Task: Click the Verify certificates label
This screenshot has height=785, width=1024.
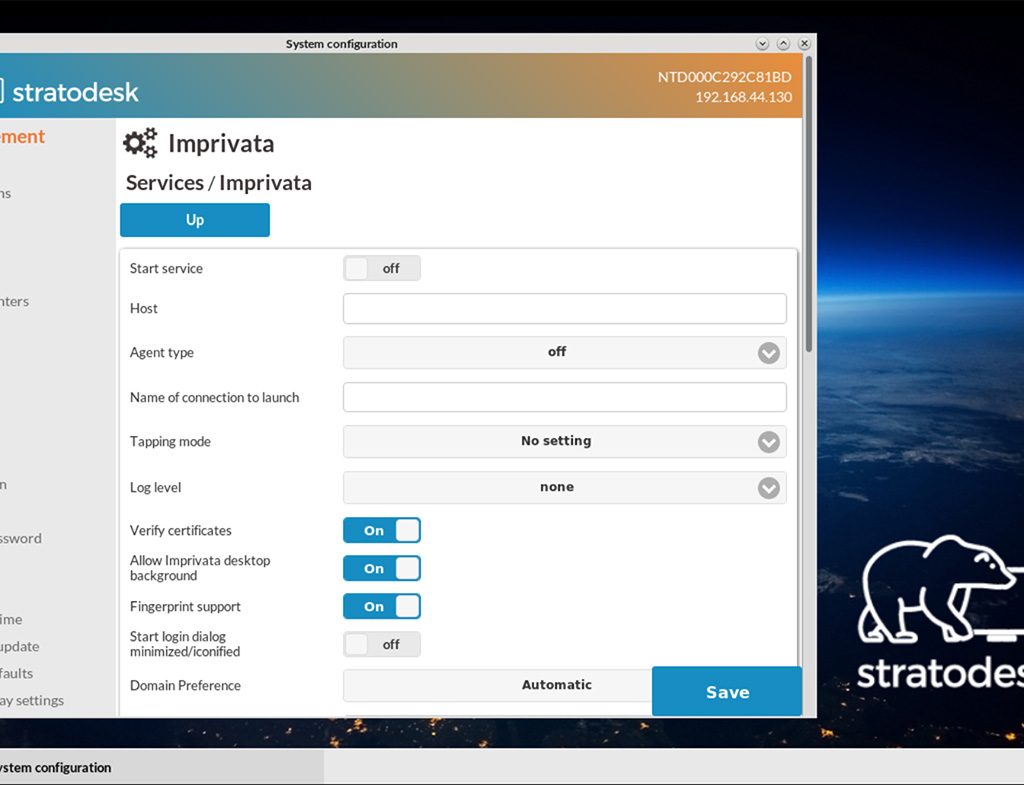Action: pos(181,530)
